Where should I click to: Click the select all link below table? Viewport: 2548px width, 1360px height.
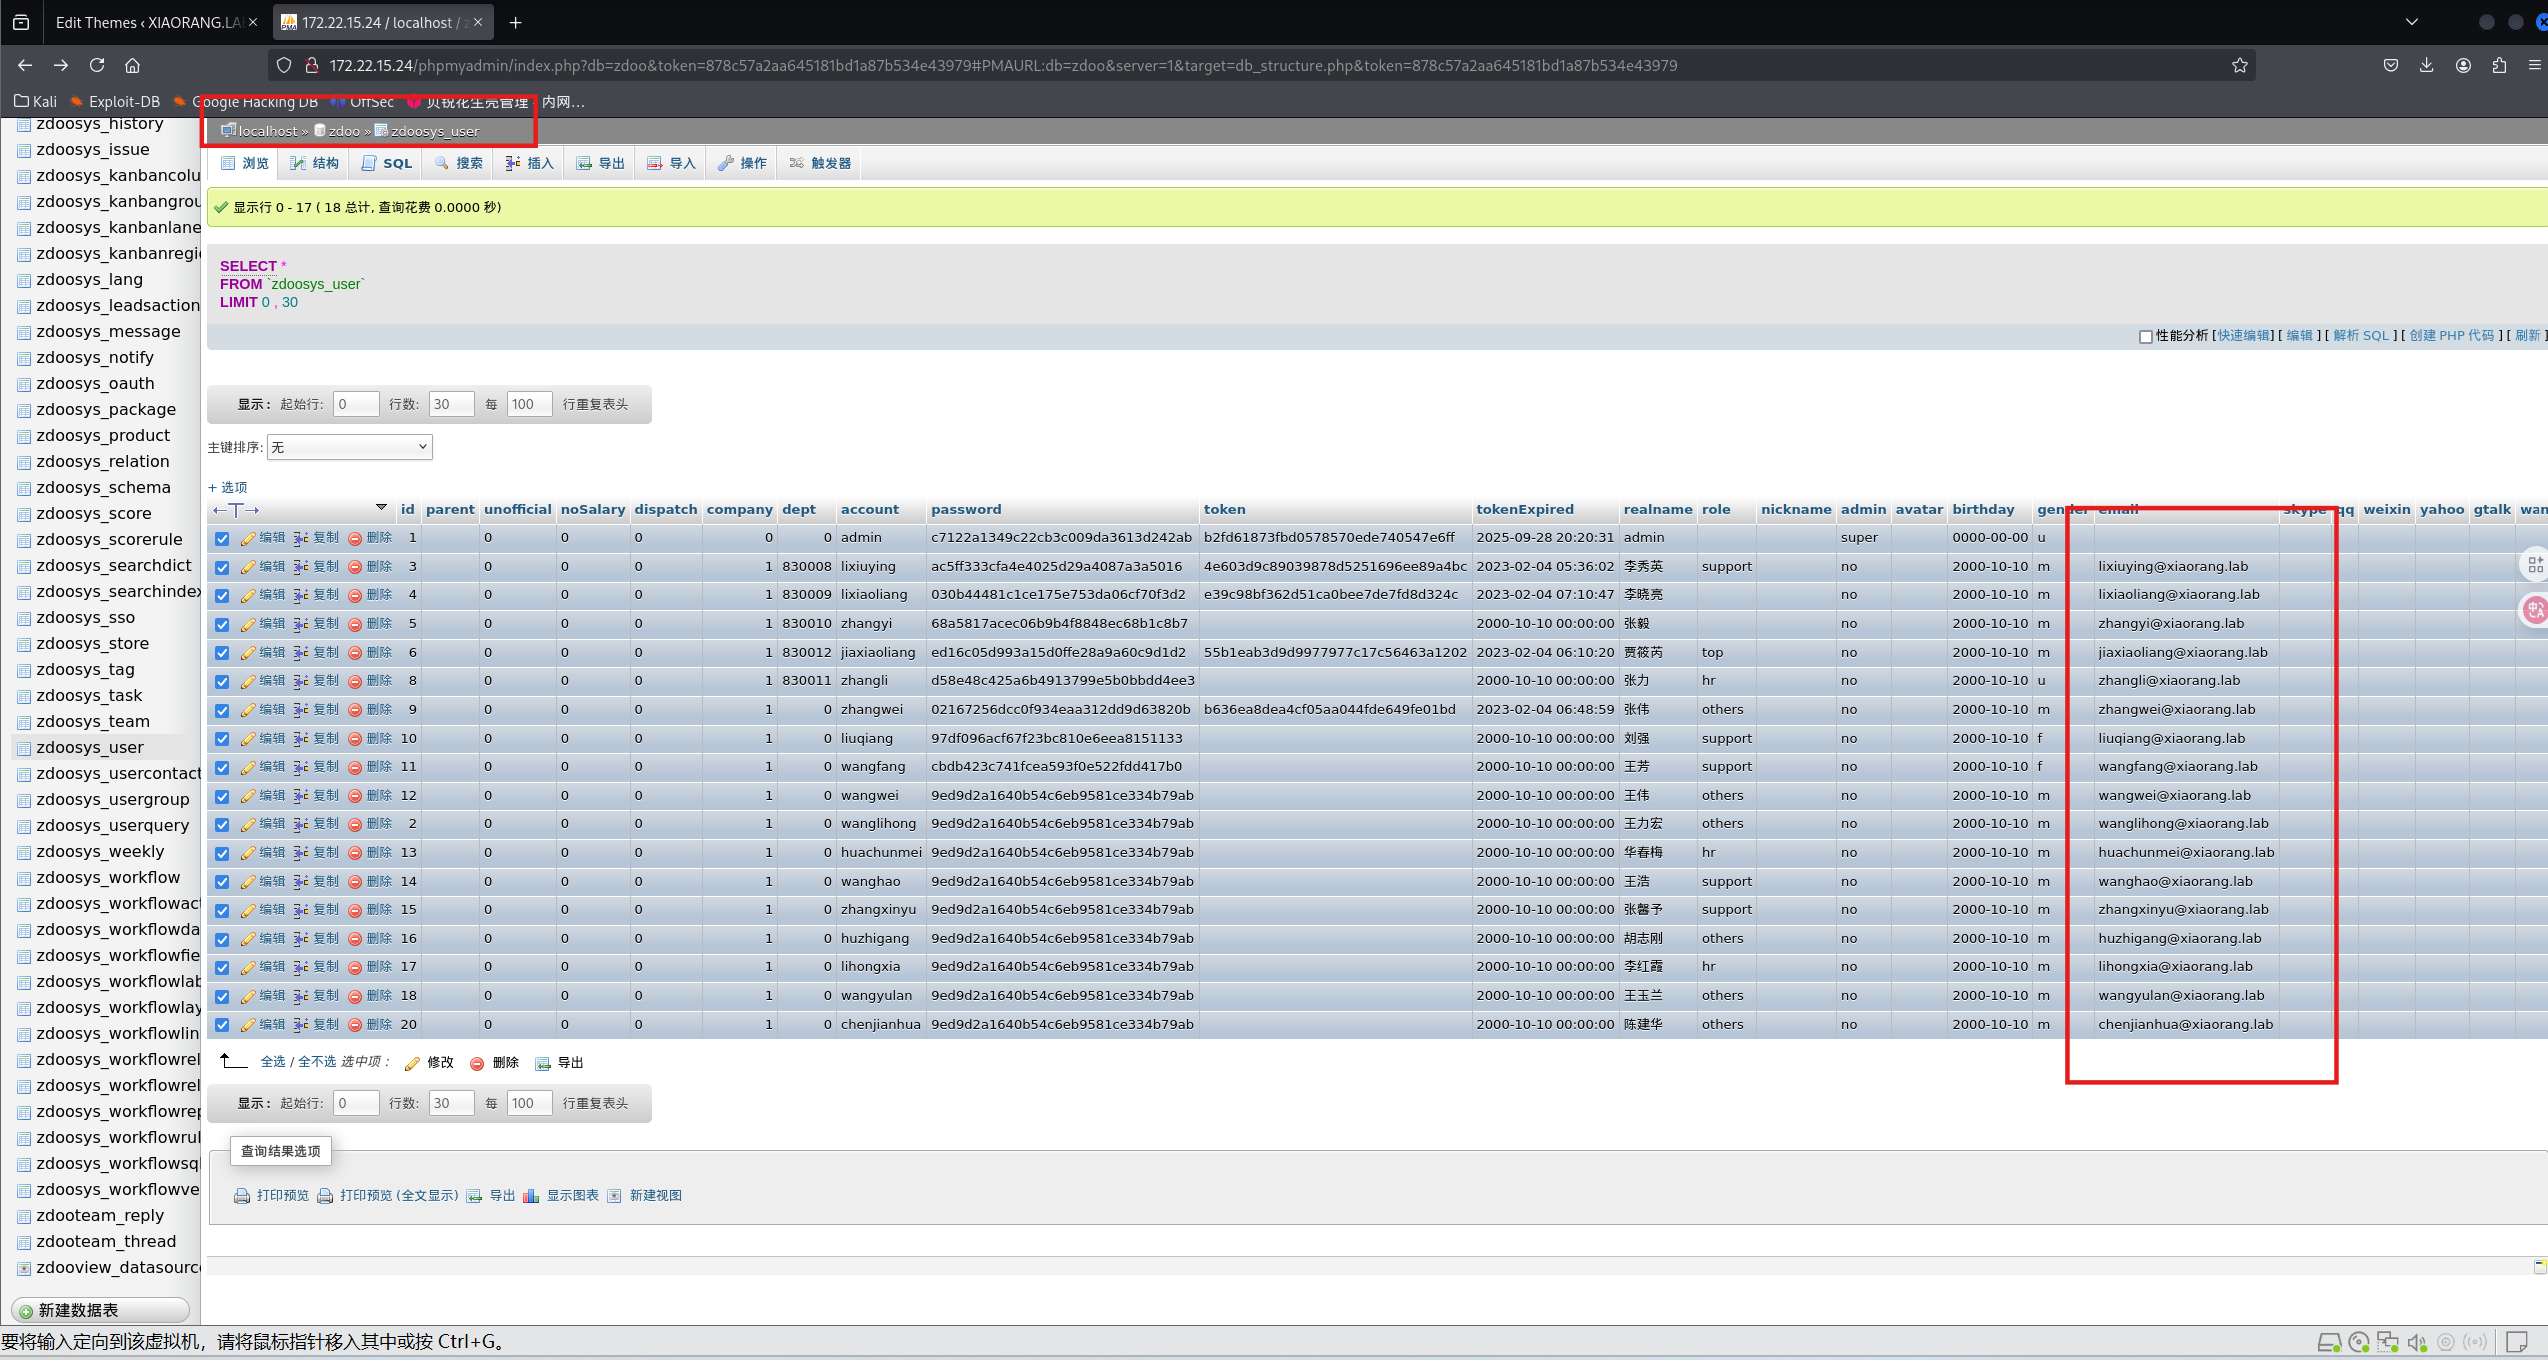tap(272, 1062)
